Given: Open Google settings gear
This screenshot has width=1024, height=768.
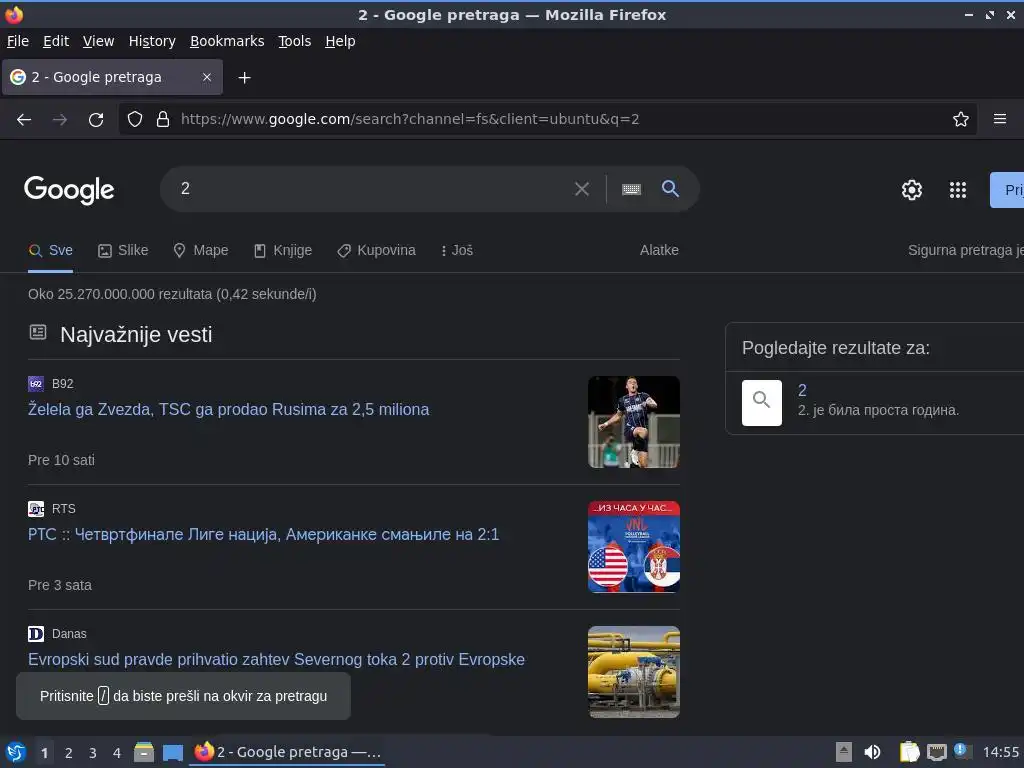Looking at the screenshot, I should [x=912, y=190].
